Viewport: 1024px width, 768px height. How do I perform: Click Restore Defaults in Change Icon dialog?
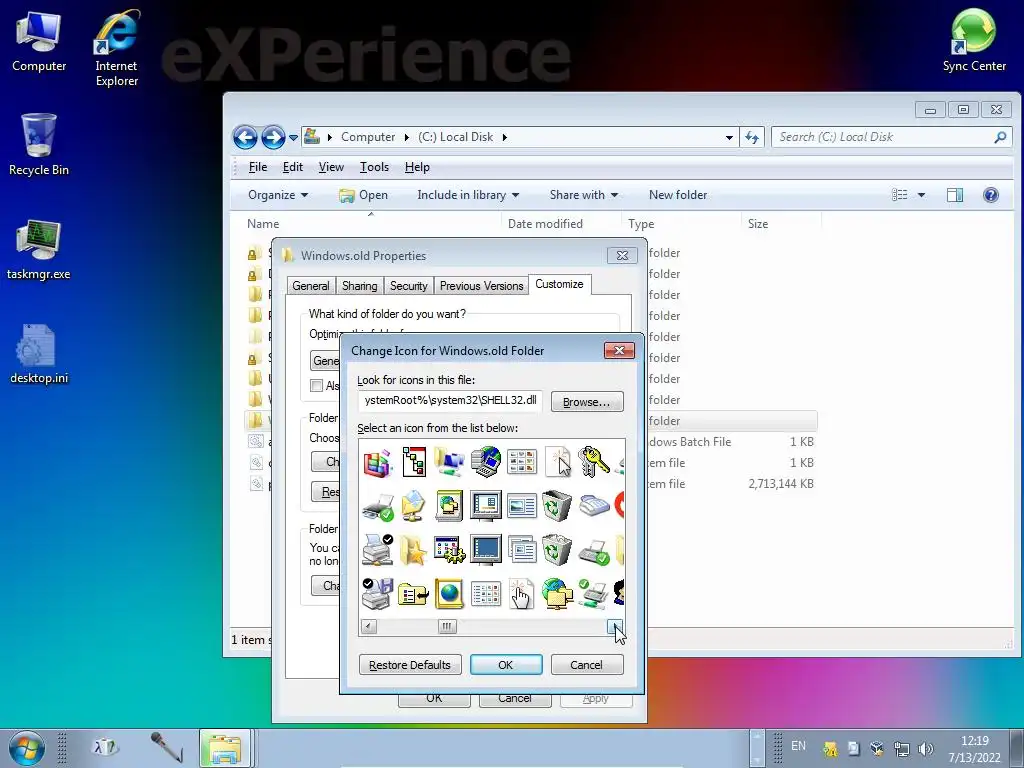tap(410, 665)
